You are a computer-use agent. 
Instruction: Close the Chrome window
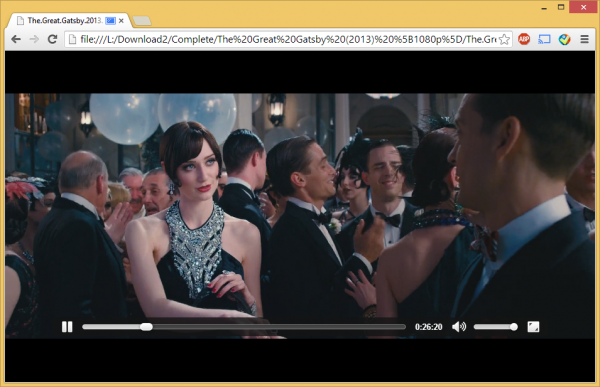(583, 7)
